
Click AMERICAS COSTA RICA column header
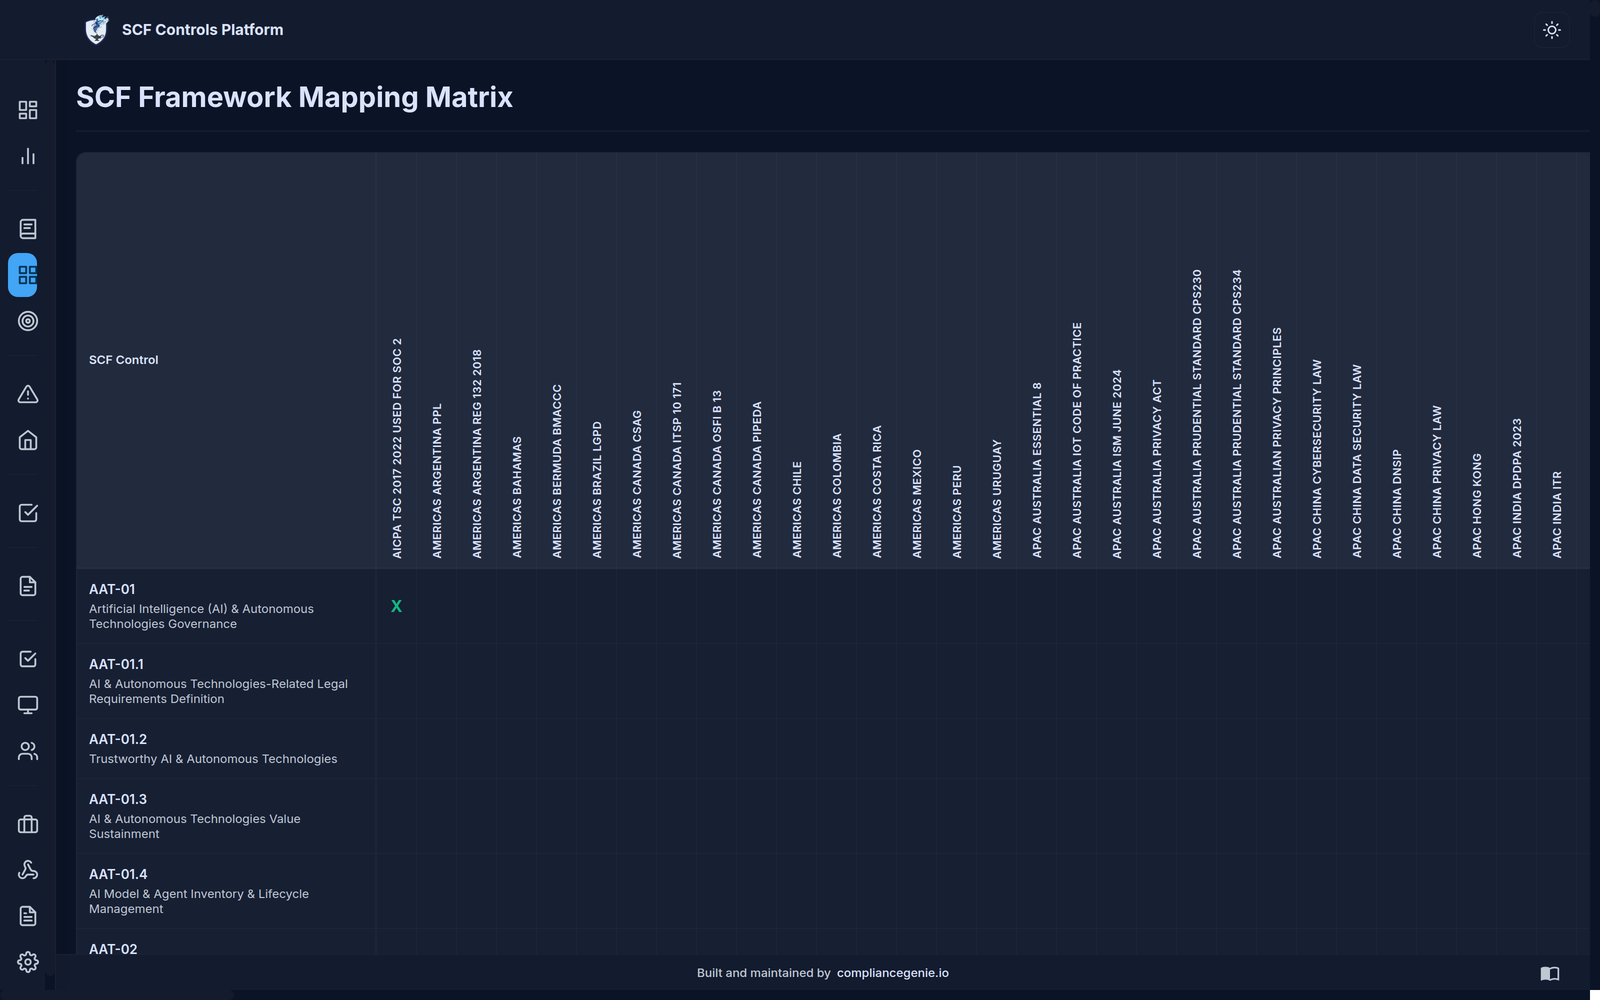(x=877, y=492)
